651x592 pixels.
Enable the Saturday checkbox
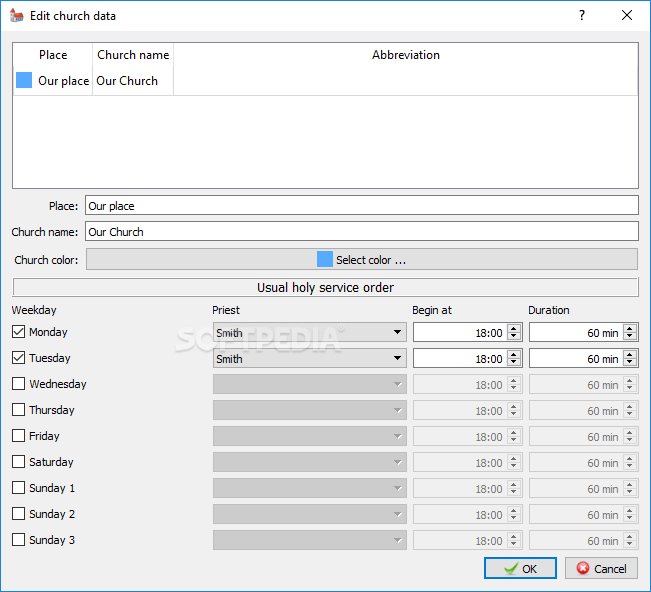(x=18, y=462)
